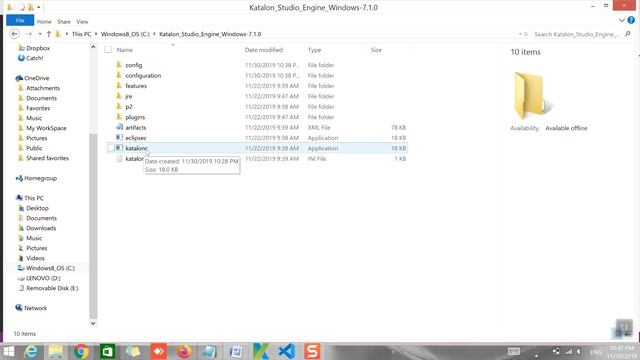Image resolution: width=640 pixels, height=360 pixels.
Task: Click the Help question mark icon
Action: (x=631, y=20)
